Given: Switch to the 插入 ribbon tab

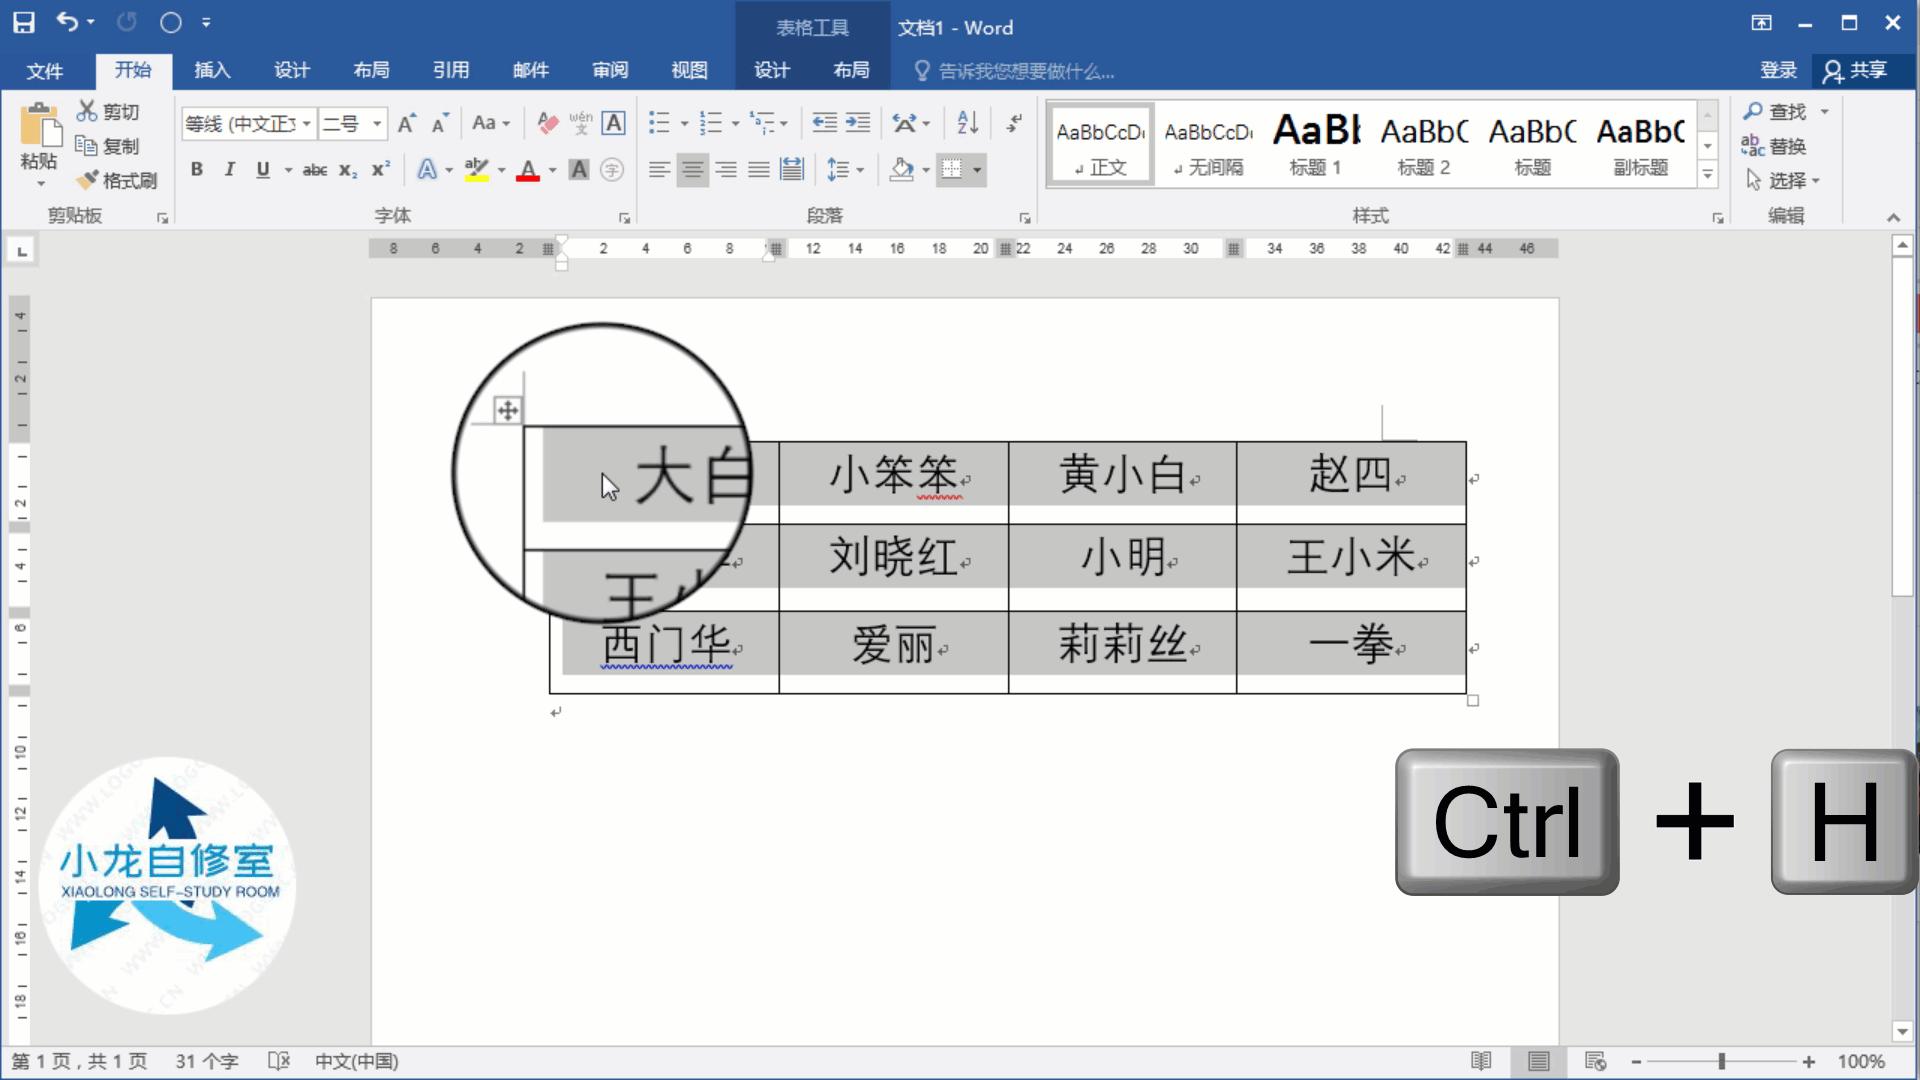Looking at the screenshot, I should tap(211, 70).
